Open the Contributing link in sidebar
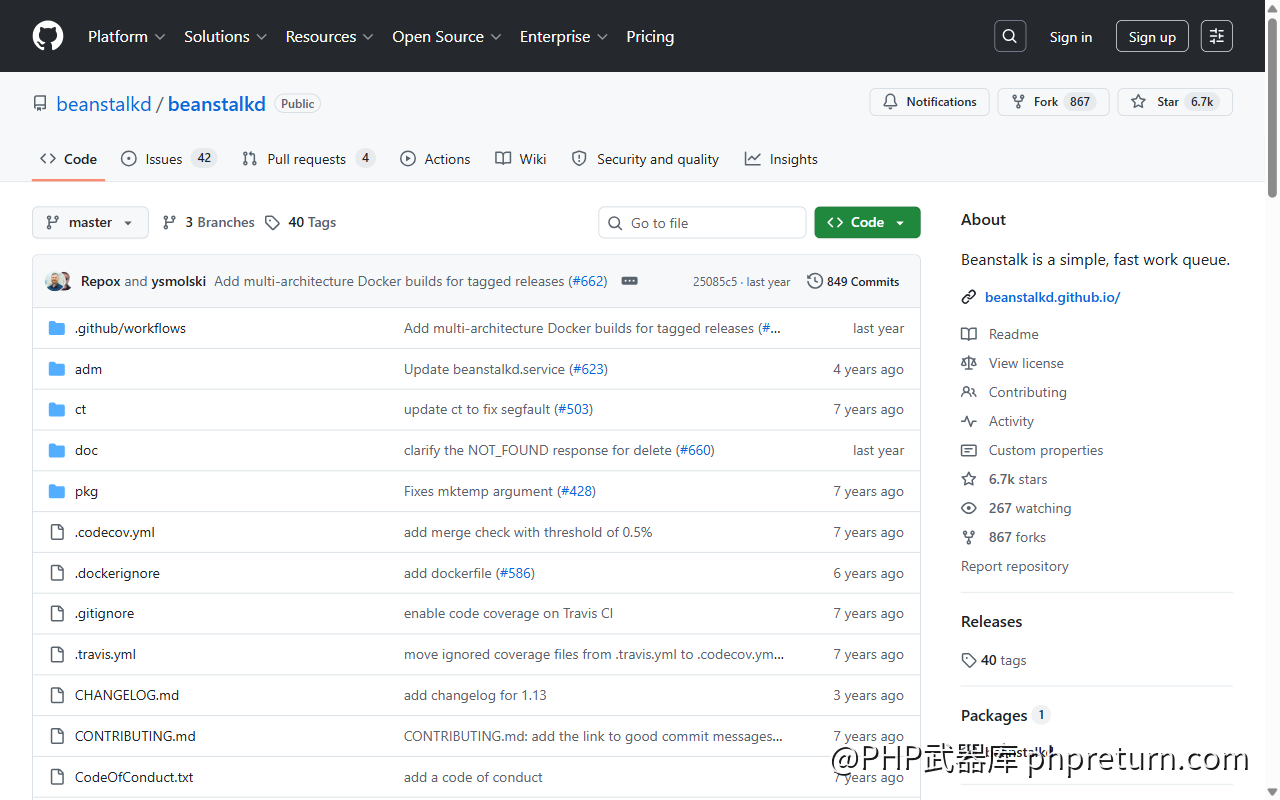The height and width of the screenshot is (800, 1280). pyautogui.click(x=1014, y=392)
